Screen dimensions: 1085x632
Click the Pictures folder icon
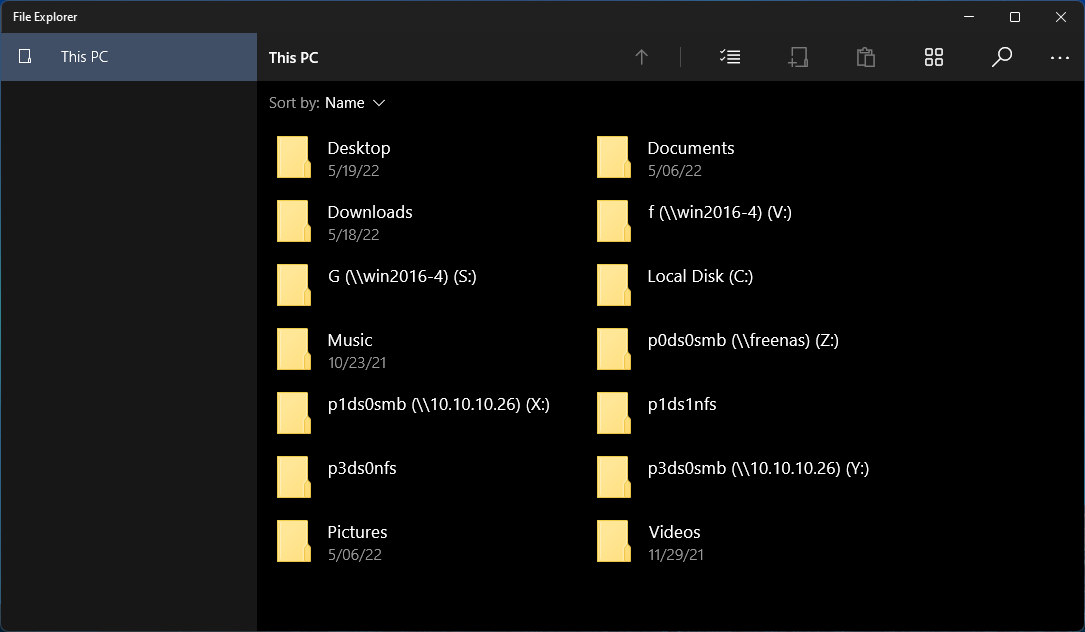[293, 541]
